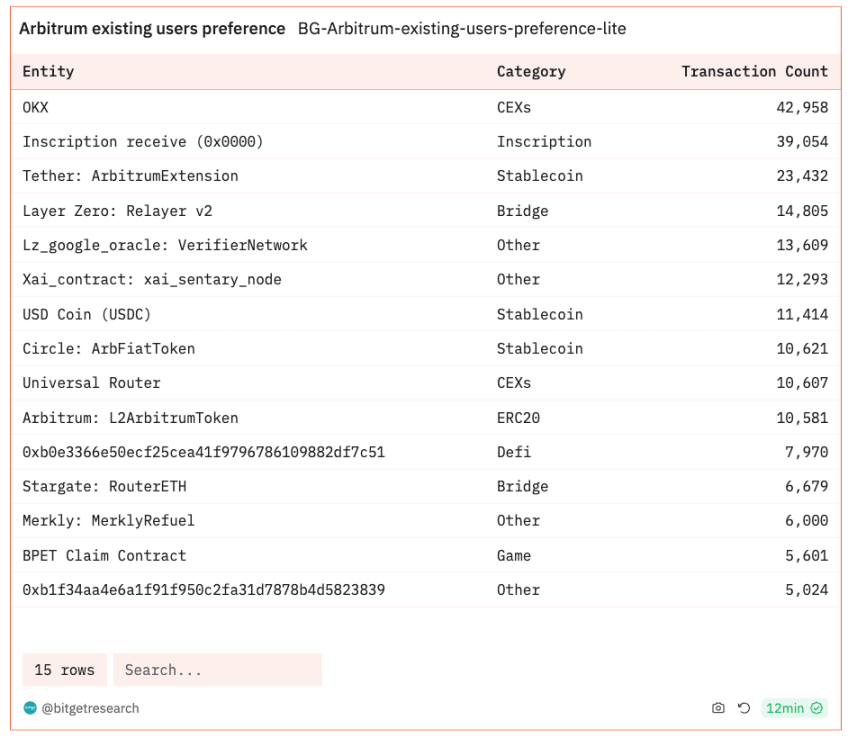Sort by the Transaction Count column header
848x738 pixels.
(754, 72)
